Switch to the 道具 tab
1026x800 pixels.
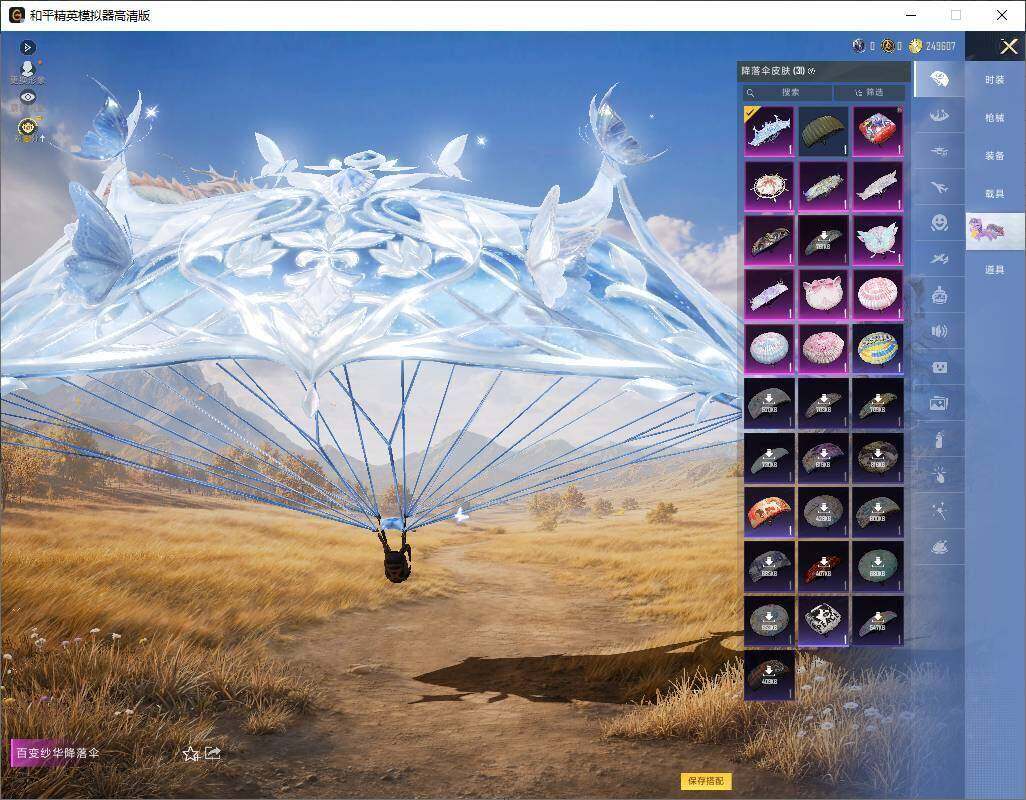click(995, 270)
